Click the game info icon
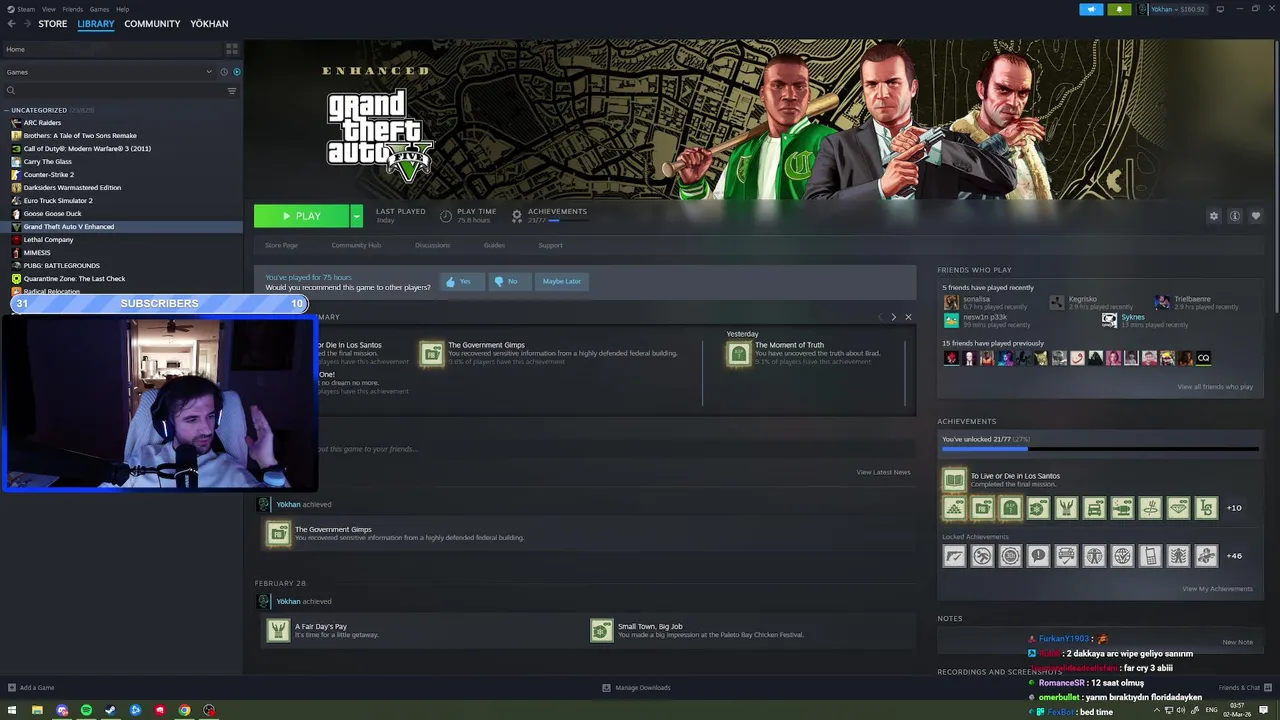 (1235, 216)
